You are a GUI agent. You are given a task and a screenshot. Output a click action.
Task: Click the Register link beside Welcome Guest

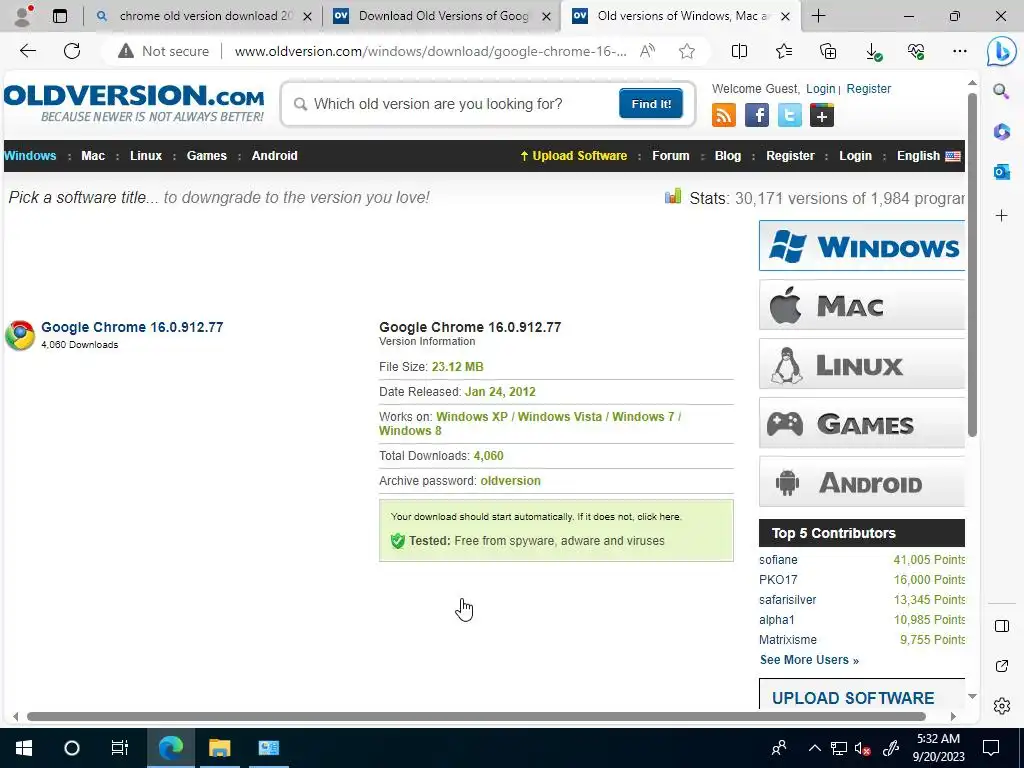[869, 89]
